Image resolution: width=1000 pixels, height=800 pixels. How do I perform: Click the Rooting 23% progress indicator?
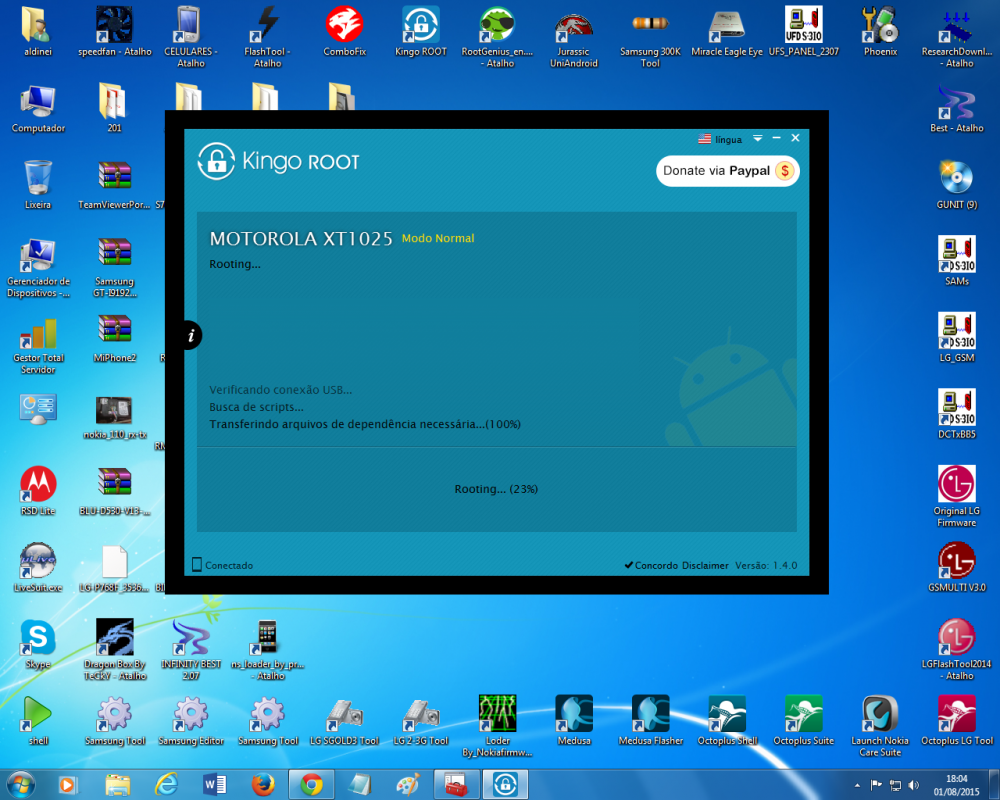pos(496,489)
